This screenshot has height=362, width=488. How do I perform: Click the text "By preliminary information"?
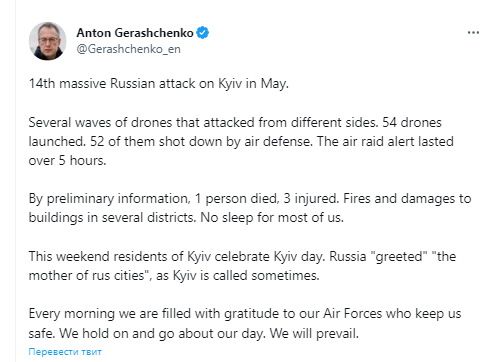pos(109,199)
